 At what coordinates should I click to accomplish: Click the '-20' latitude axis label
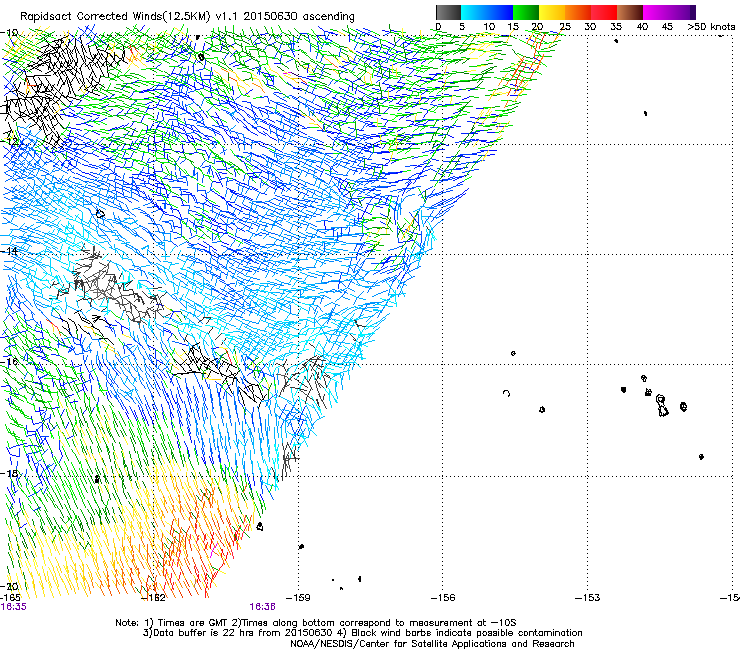(9, 586)
